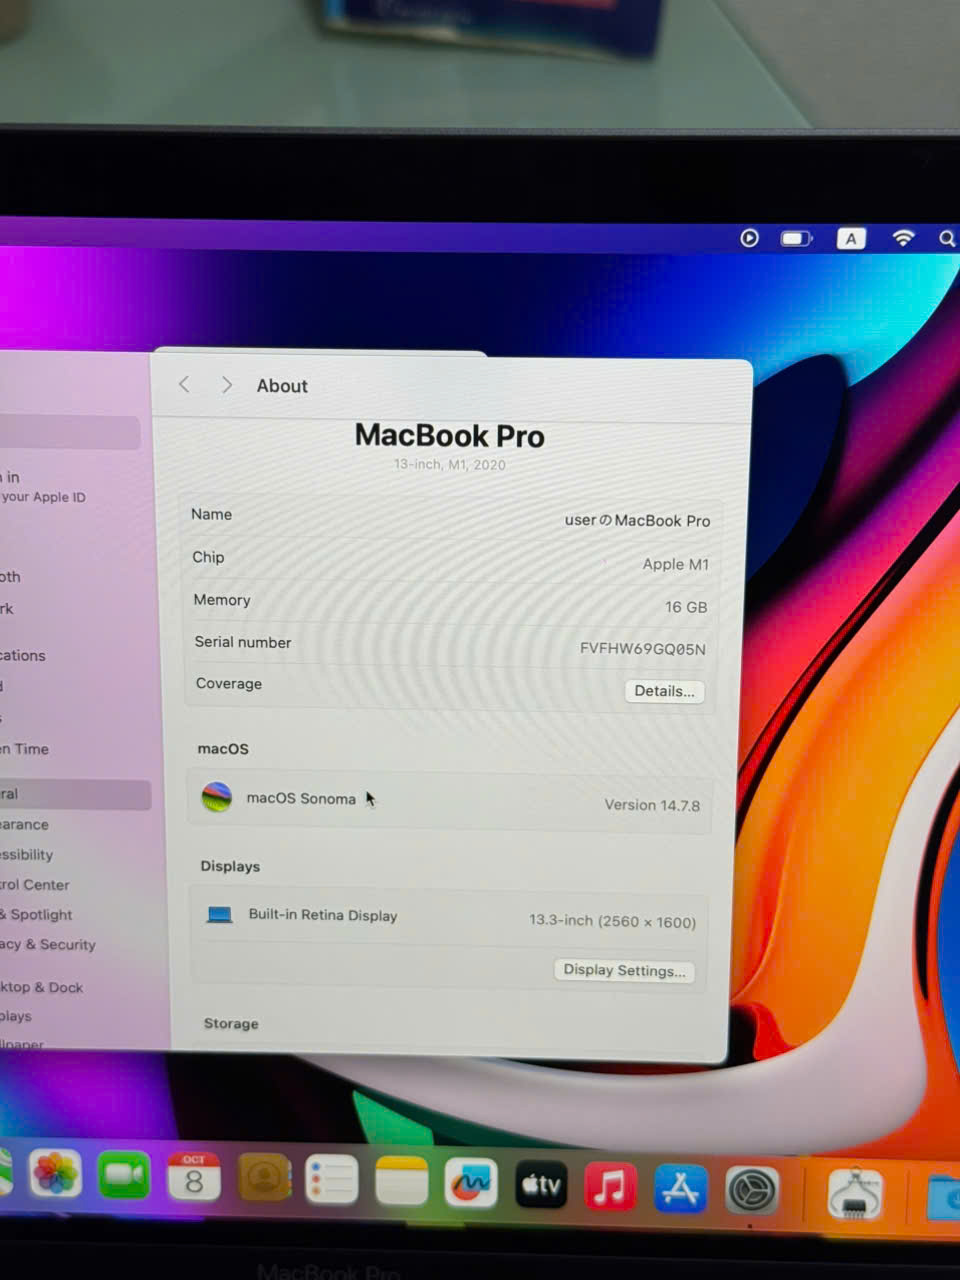Image resolution: width=960 pixels, height=1280 pixels.
Task: Open the input source 'A' menu
Action: [850, 238]
